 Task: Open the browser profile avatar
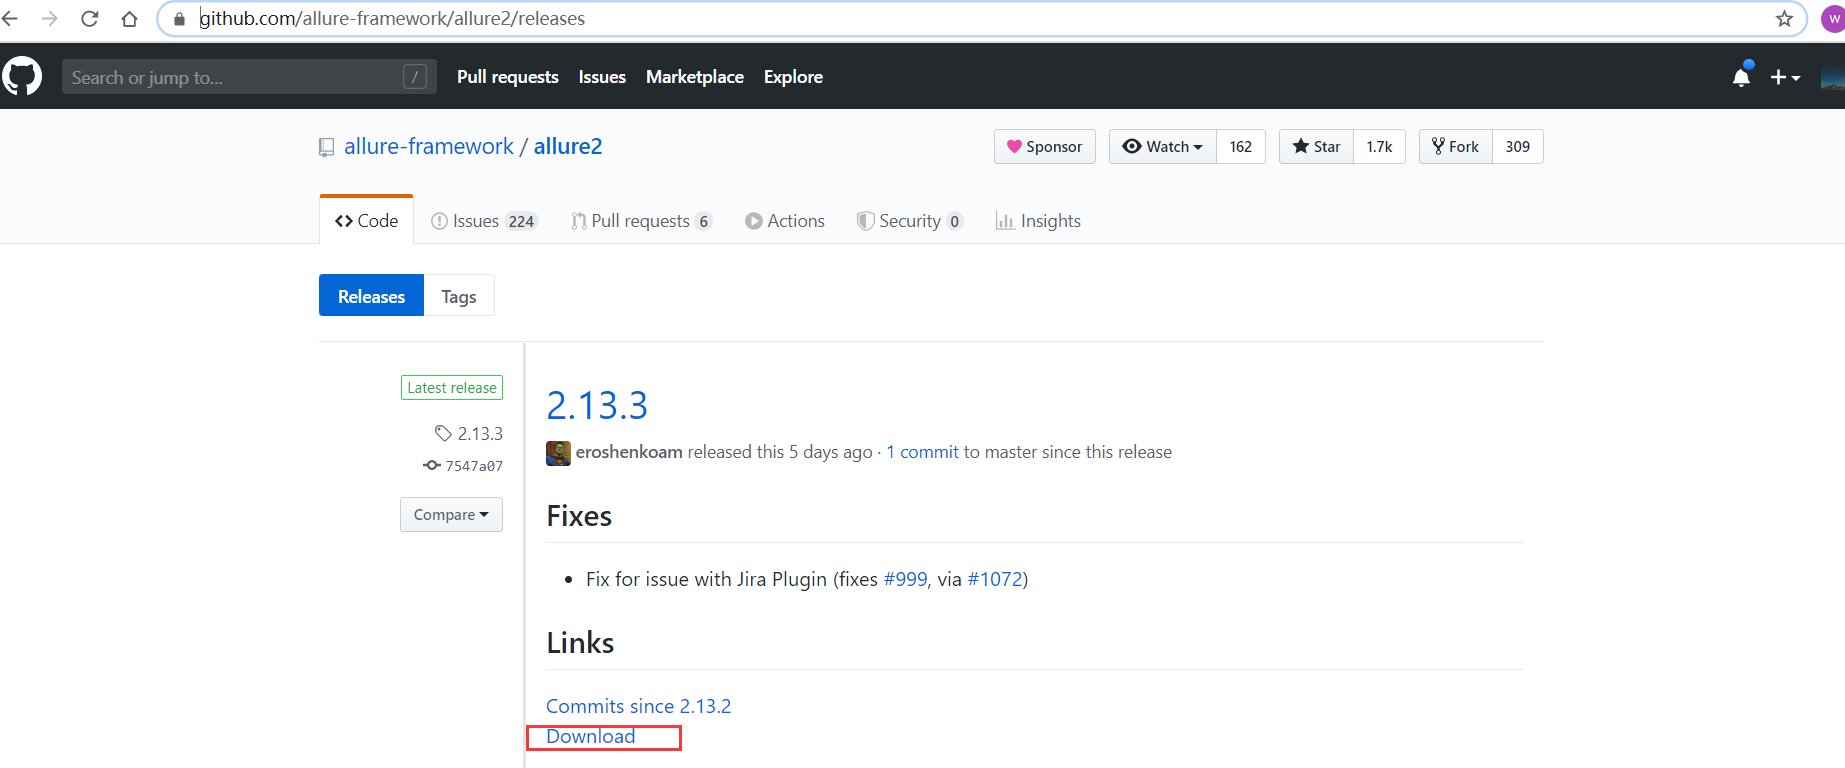click(1833, 18)
